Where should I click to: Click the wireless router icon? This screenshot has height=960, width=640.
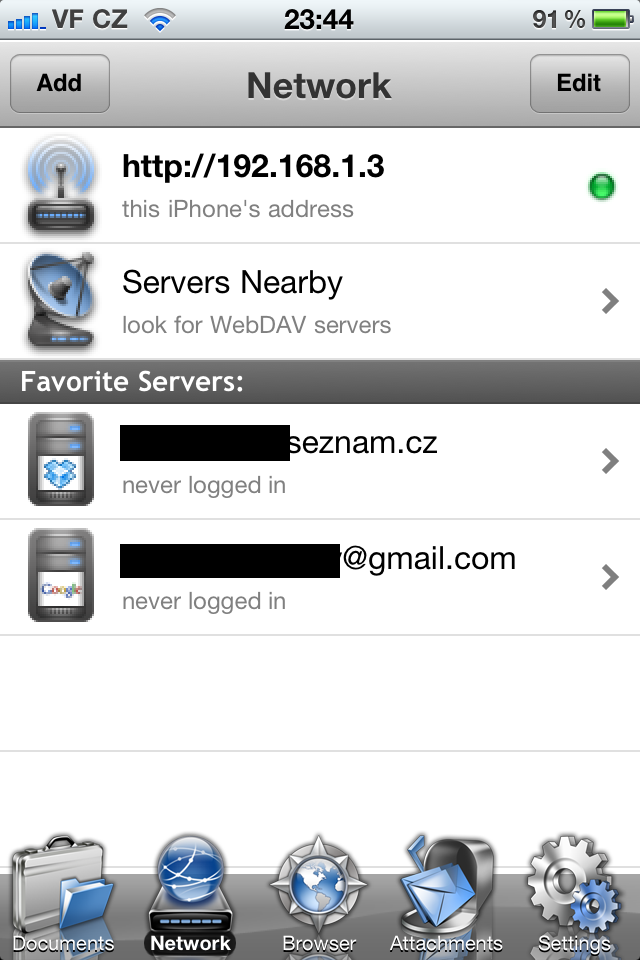[x=61, y=185]
